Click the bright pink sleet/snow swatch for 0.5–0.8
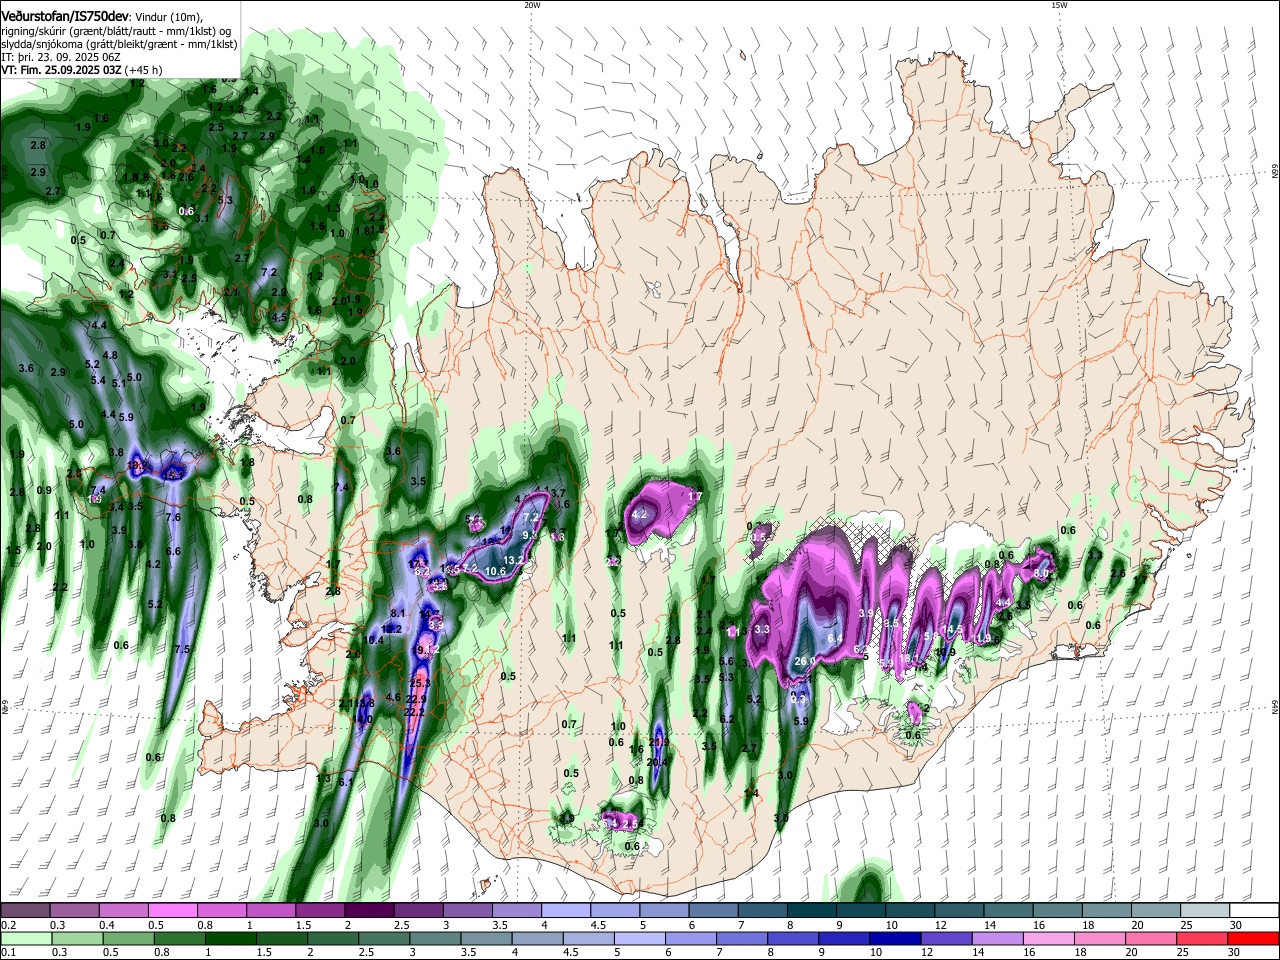 (x=172, y=911)
